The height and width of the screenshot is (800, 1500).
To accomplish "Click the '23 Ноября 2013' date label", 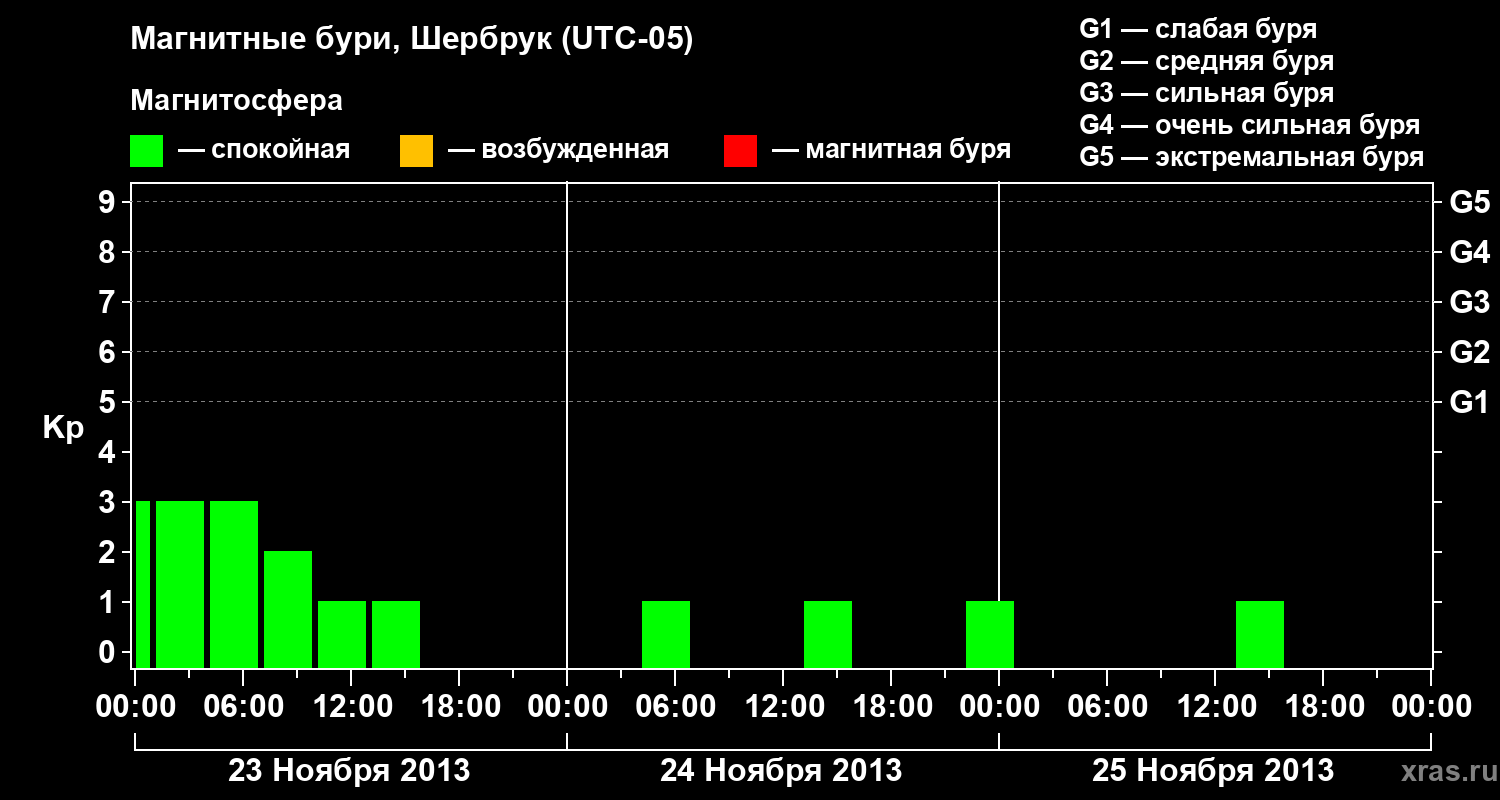I will pos(350,770).
